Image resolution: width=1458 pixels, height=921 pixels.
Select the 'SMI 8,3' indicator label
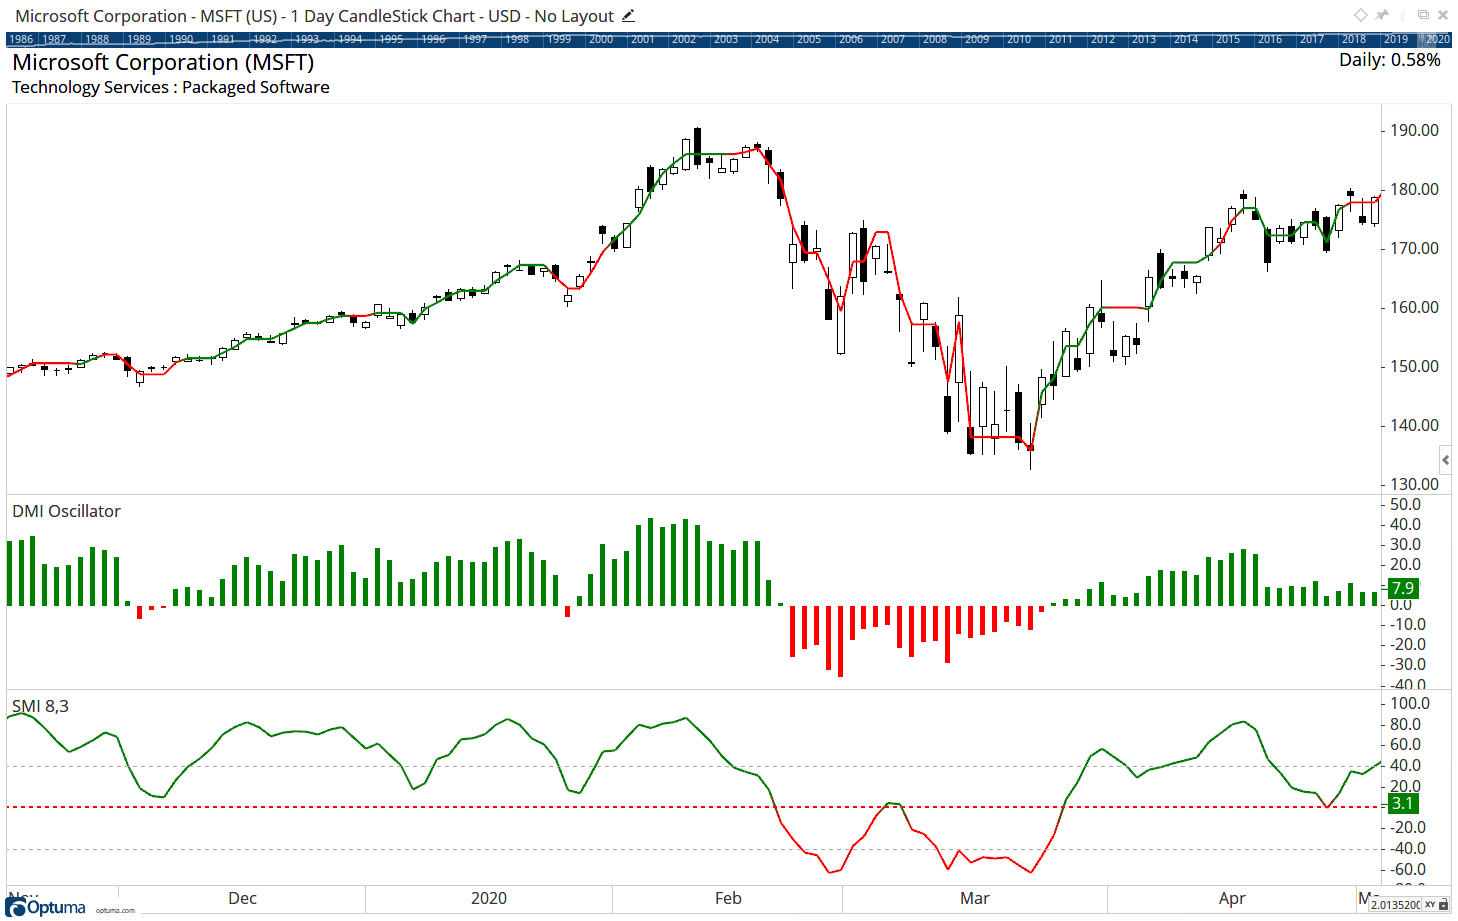40,706
